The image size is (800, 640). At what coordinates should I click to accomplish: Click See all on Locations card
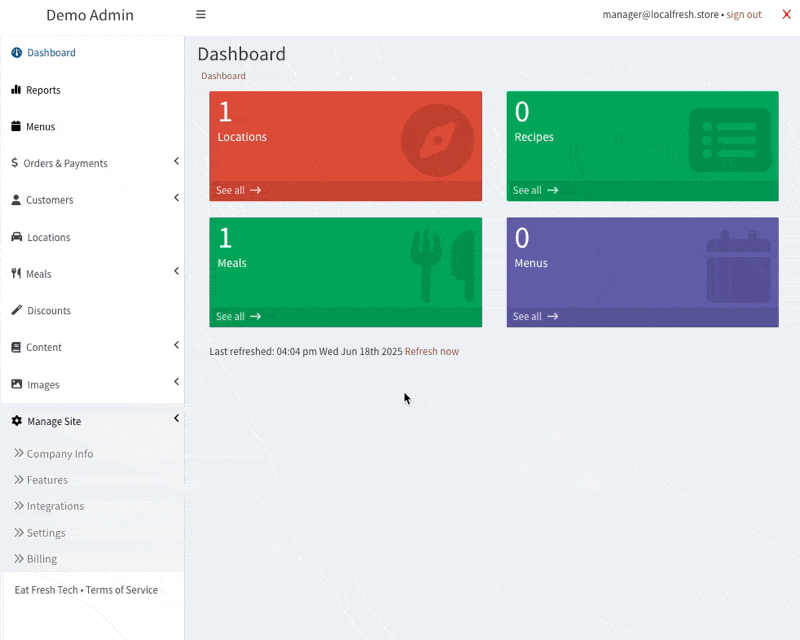pyautogui.click(x=230, y=190)
